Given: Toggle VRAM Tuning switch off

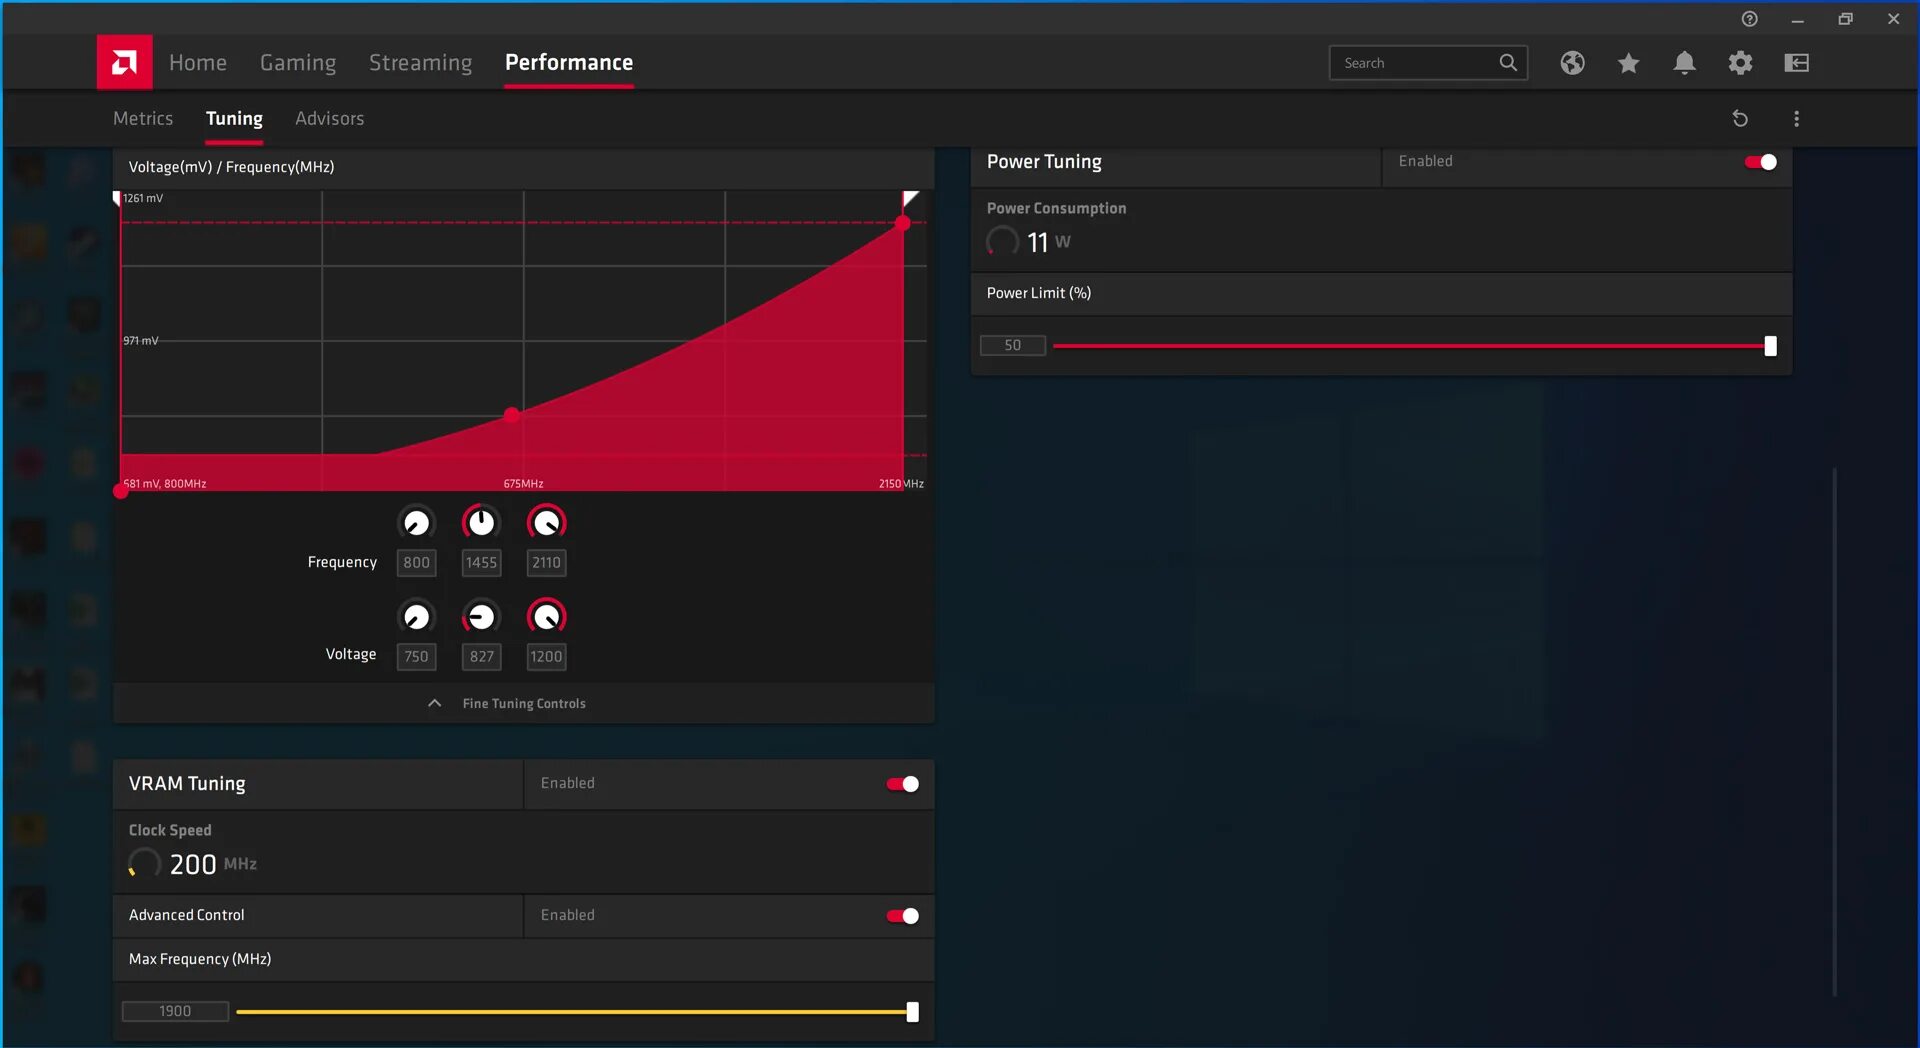Looking at the screenshot, I should click(x=902, y=784).
